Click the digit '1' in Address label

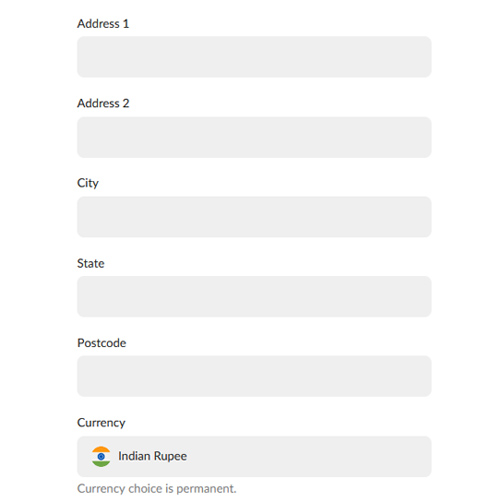[126, 24]
